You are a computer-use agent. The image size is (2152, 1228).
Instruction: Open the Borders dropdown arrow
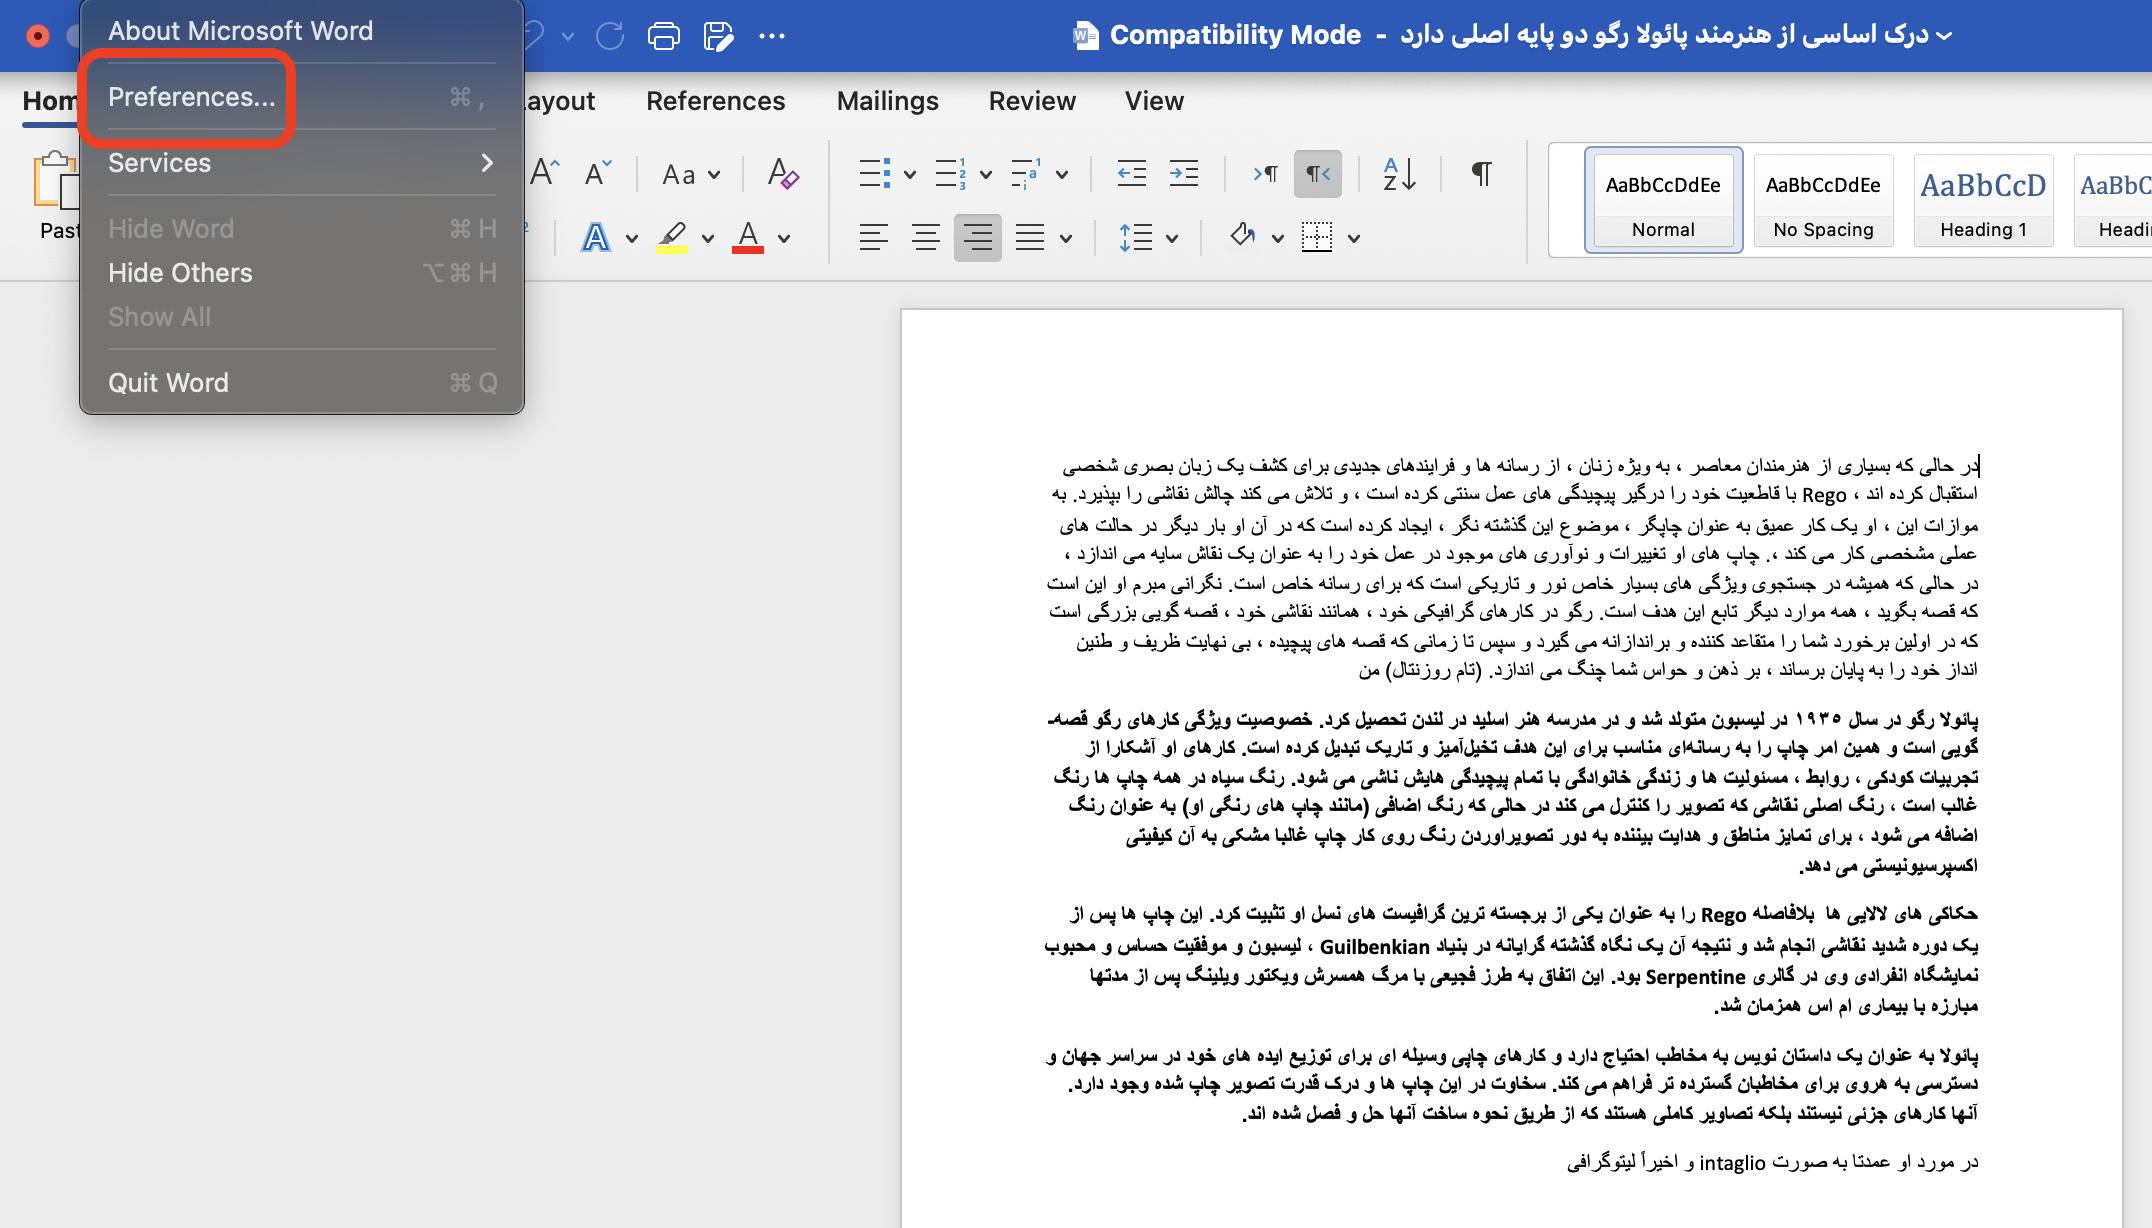click(1354, 237)
